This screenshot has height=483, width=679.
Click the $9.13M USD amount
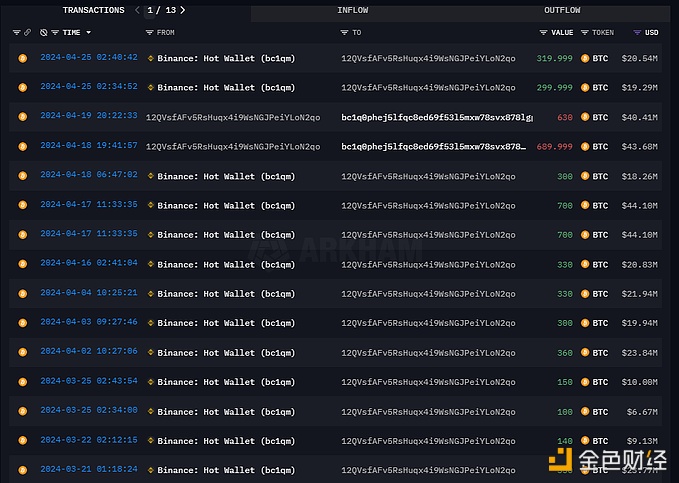pos(642,441)
